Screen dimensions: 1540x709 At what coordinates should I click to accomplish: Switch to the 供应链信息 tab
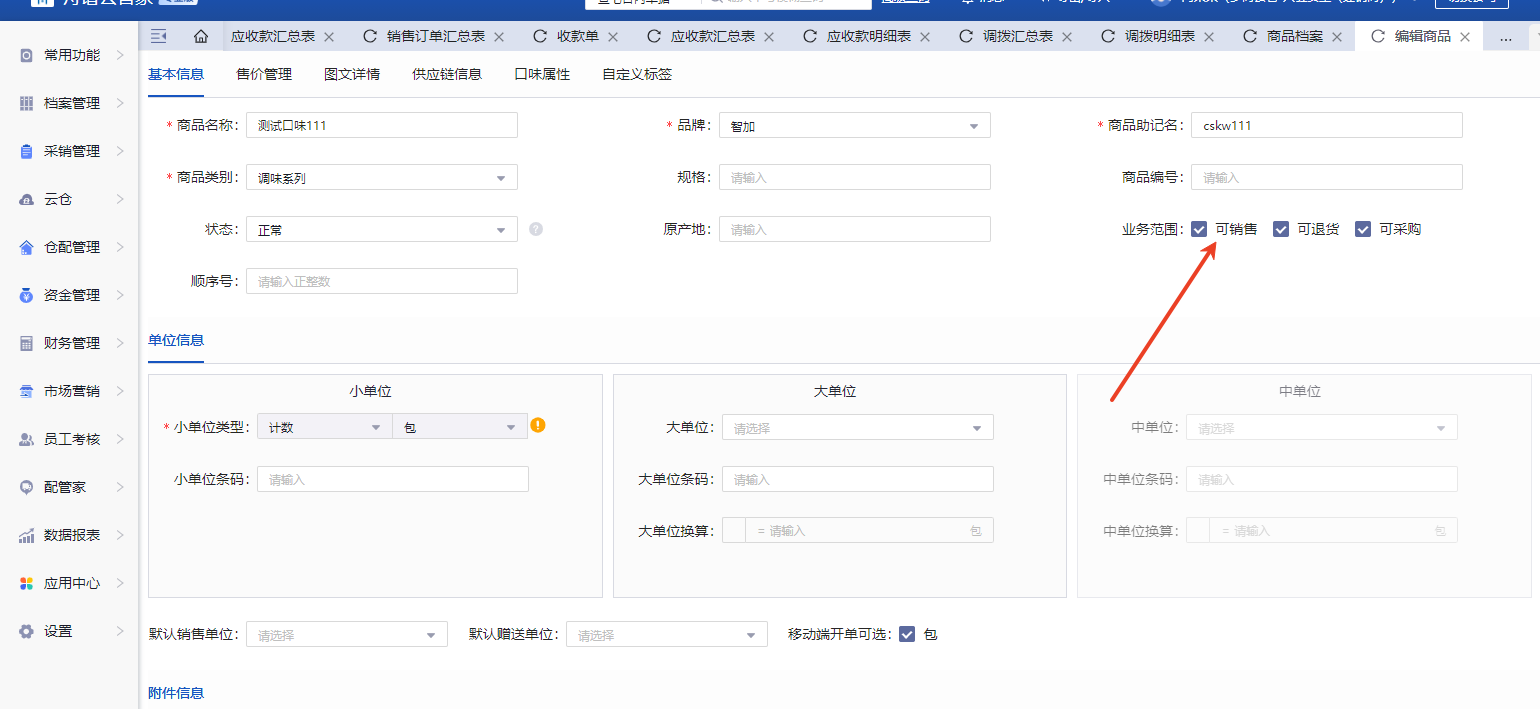447,74
